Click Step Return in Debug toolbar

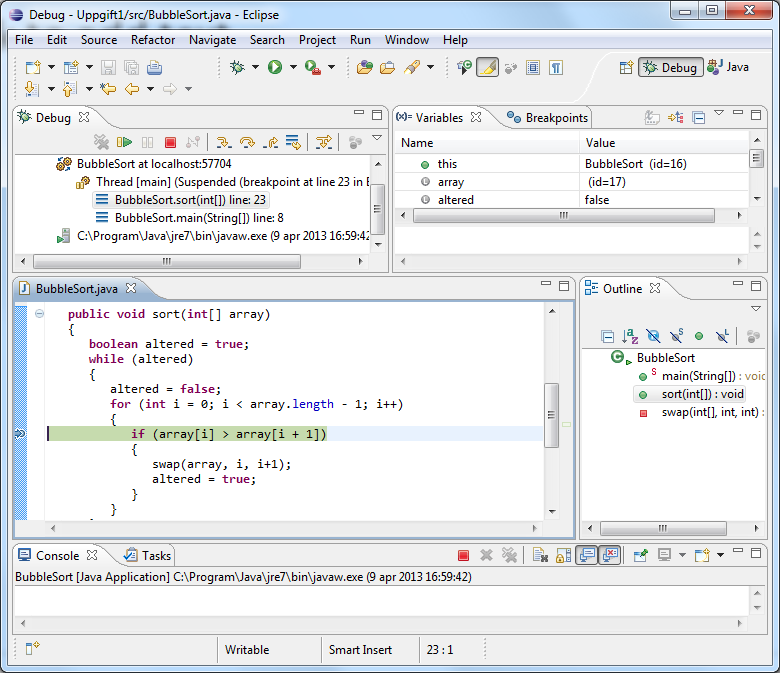(271, 143)
